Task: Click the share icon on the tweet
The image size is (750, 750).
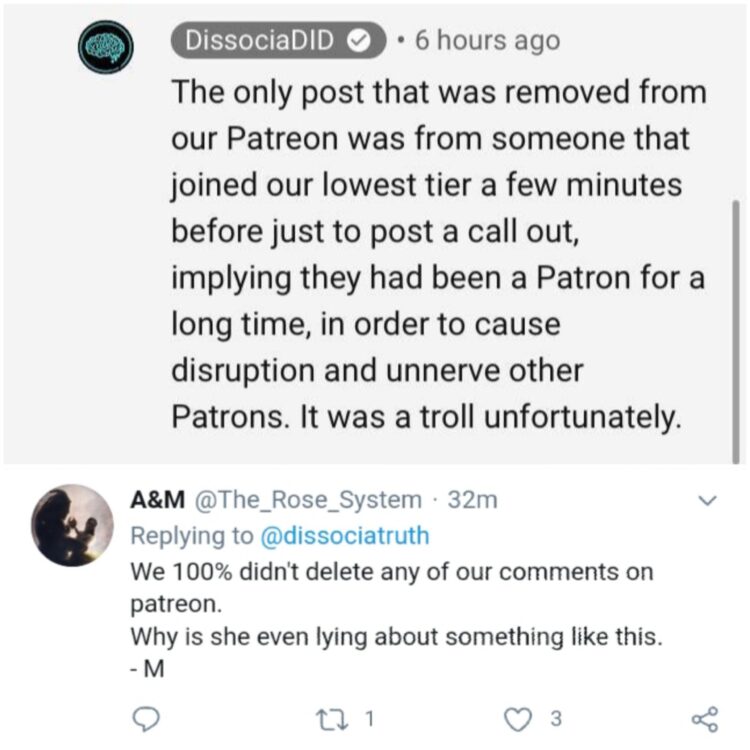Action: click(705, 716)
